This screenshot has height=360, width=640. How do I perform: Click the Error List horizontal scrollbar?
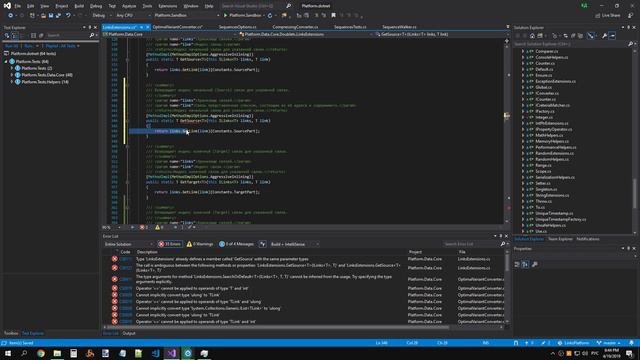pos(278,327)
